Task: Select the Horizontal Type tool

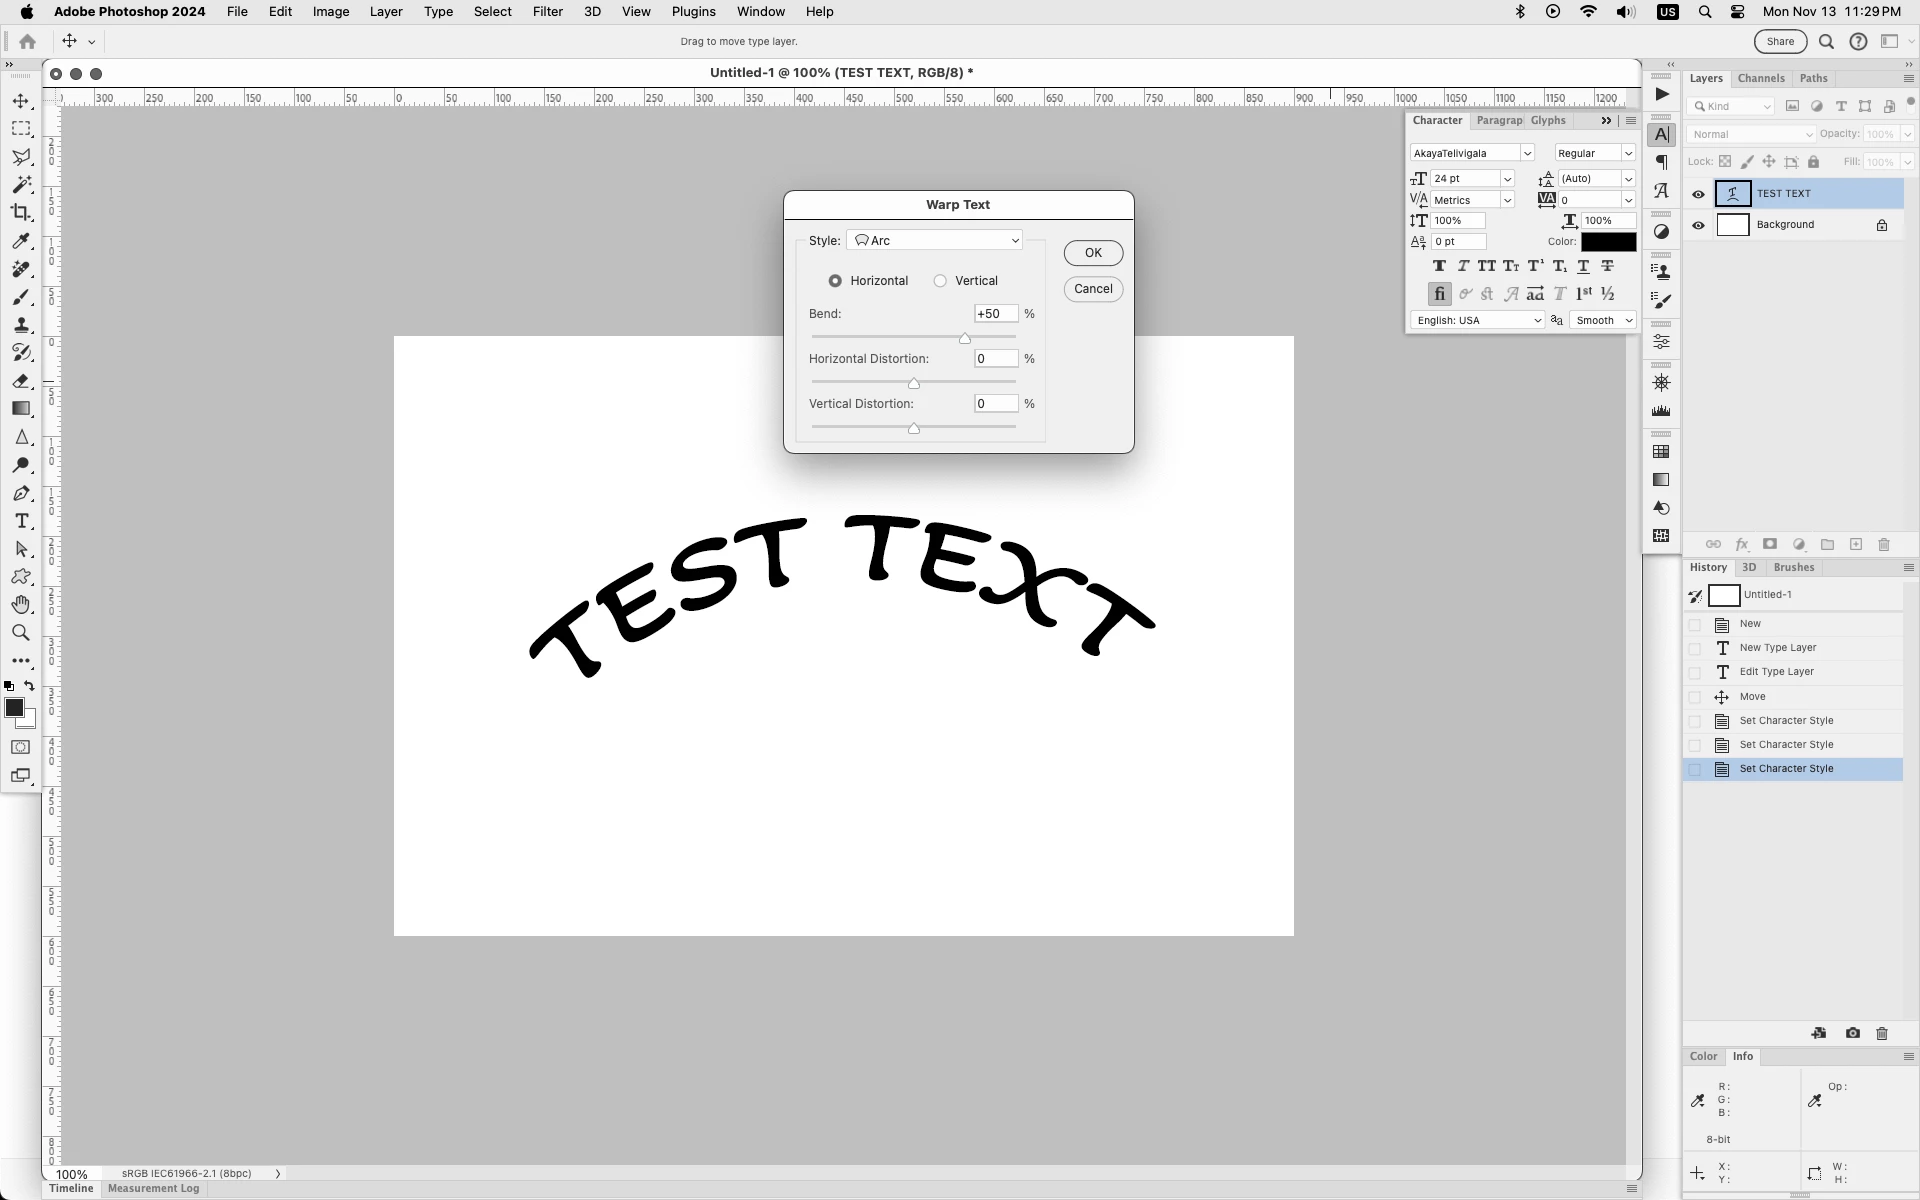Action: click(x=21, y=522)
